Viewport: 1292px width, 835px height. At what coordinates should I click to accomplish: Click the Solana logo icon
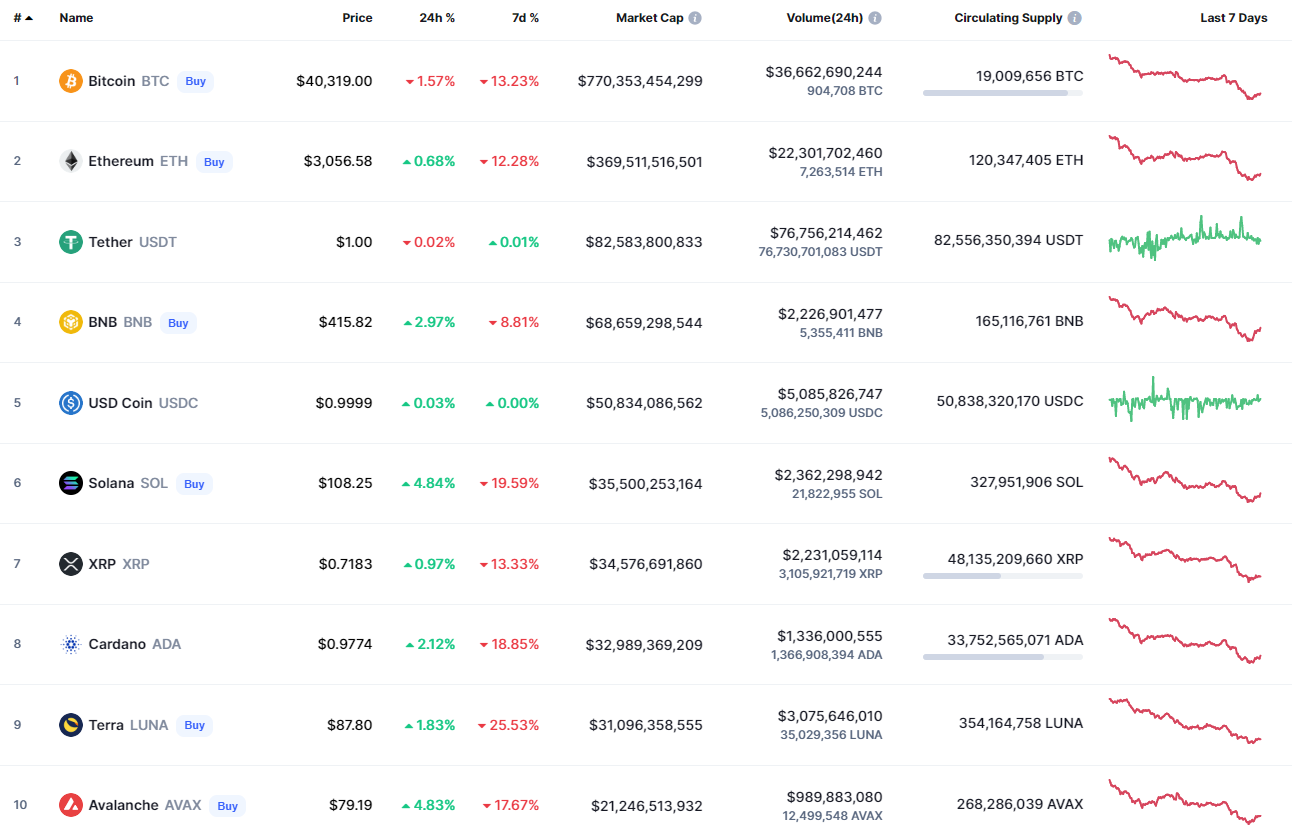pos(70,483)
